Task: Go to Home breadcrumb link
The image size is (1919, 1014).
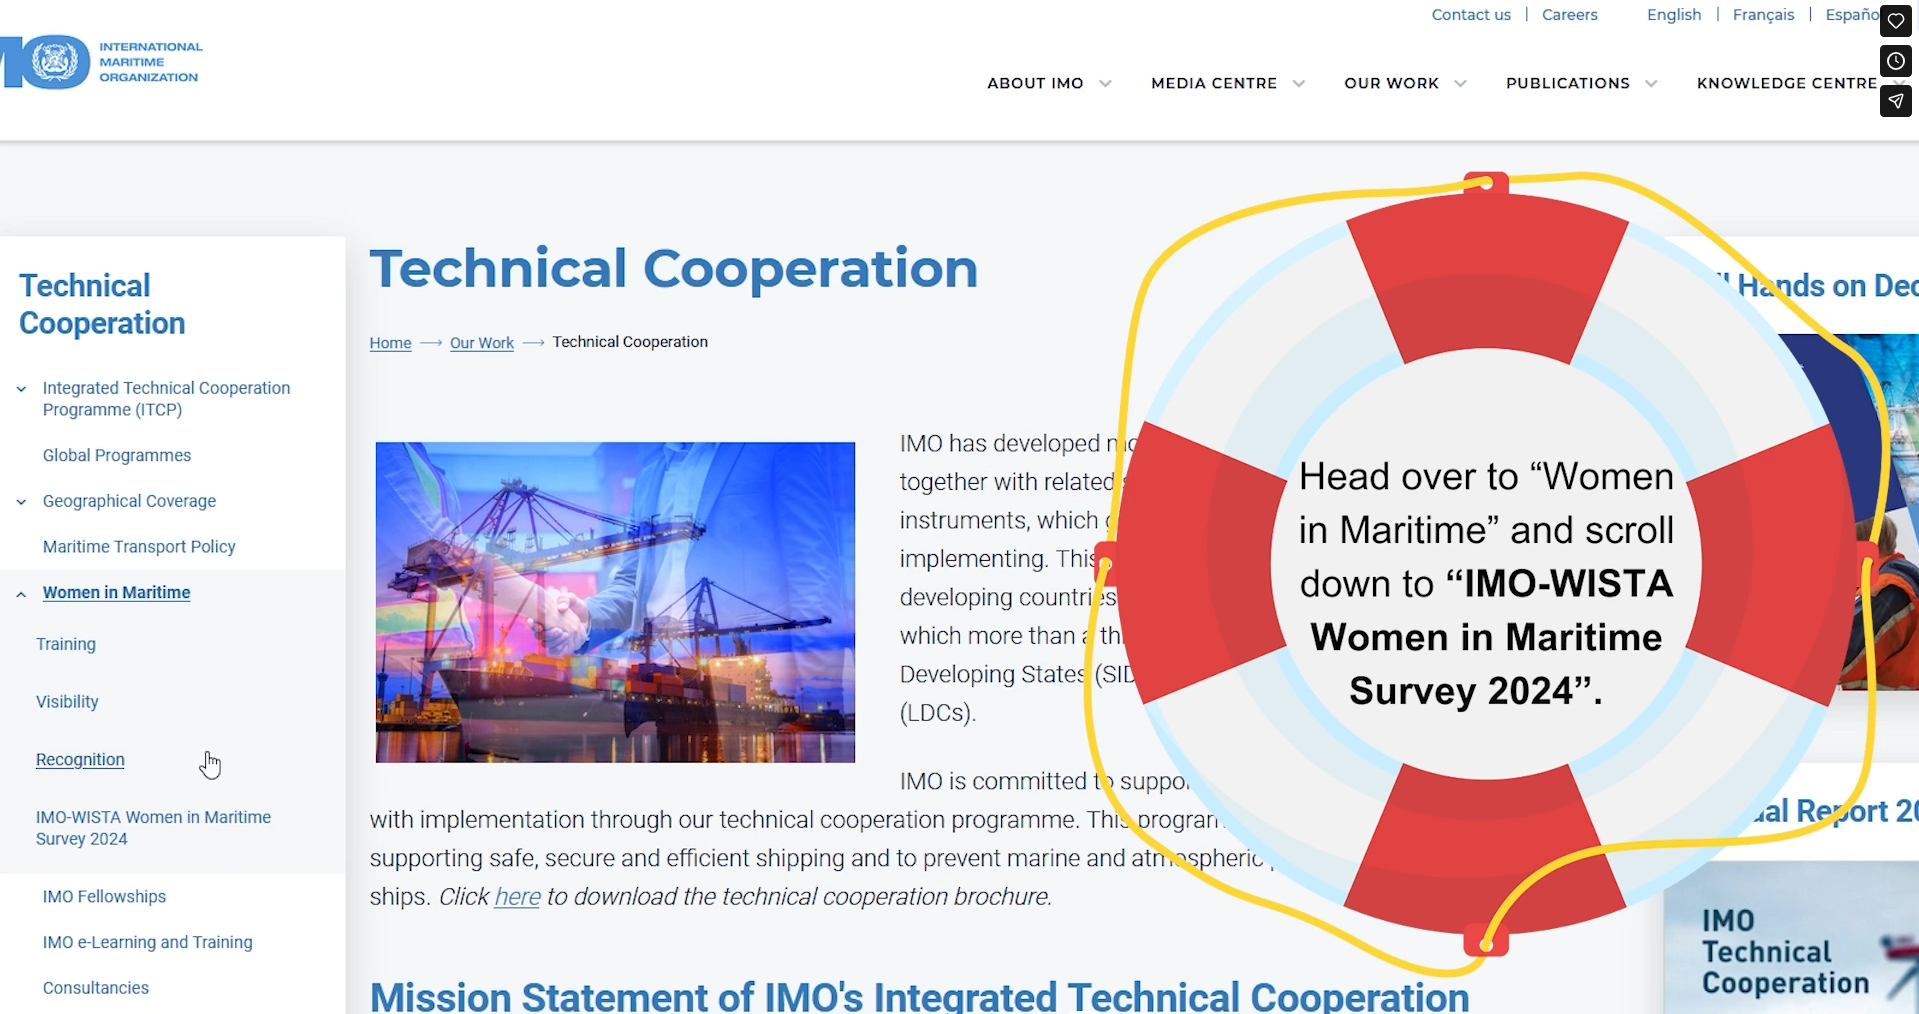Action: [390, 343]
